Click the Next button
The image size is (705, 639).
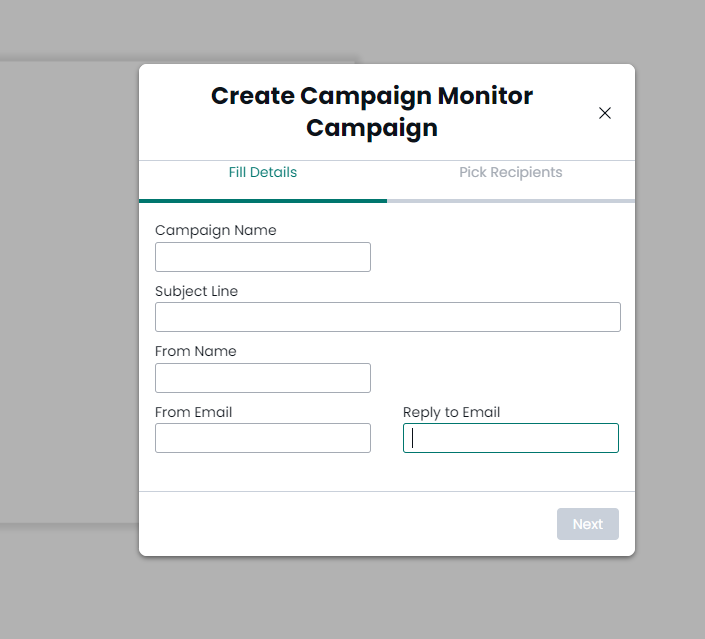588,524
